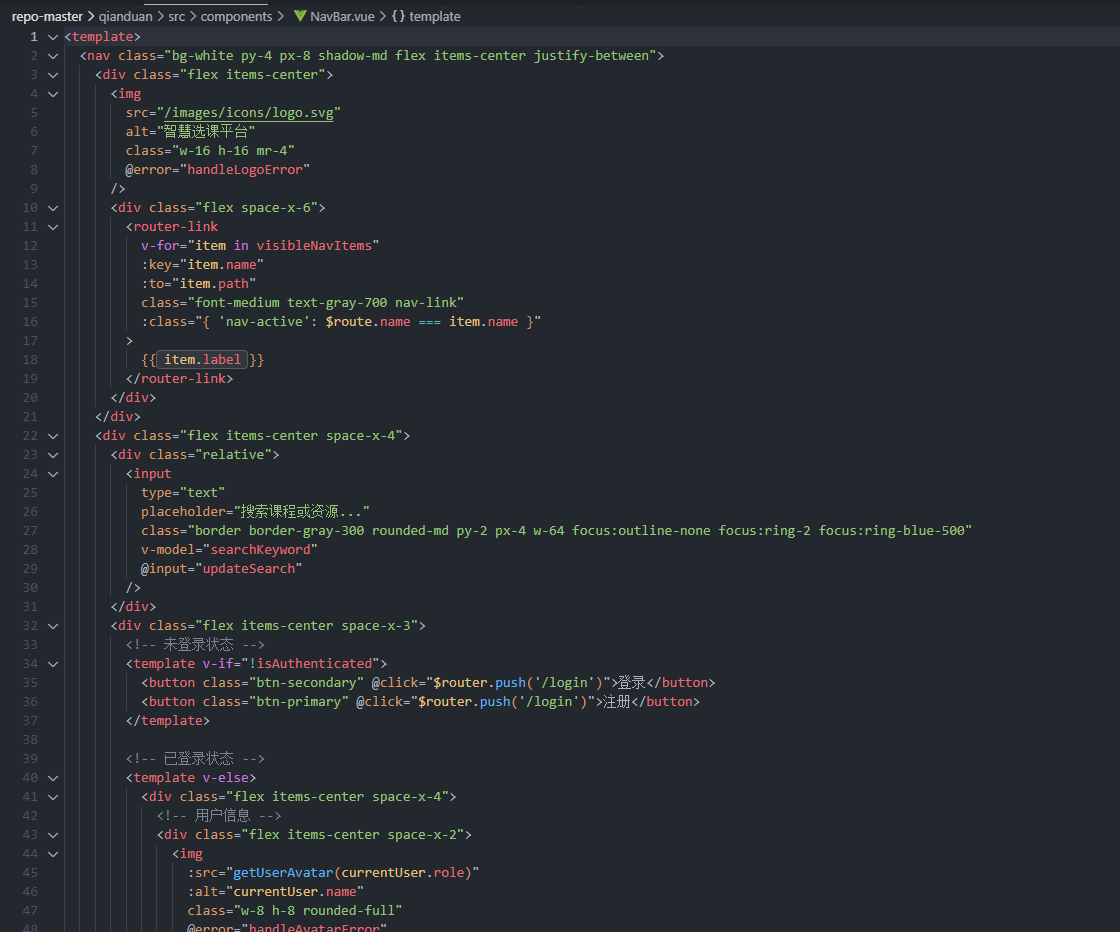
Task: Place cursor on item.label expression
Action: coord(202,359)
